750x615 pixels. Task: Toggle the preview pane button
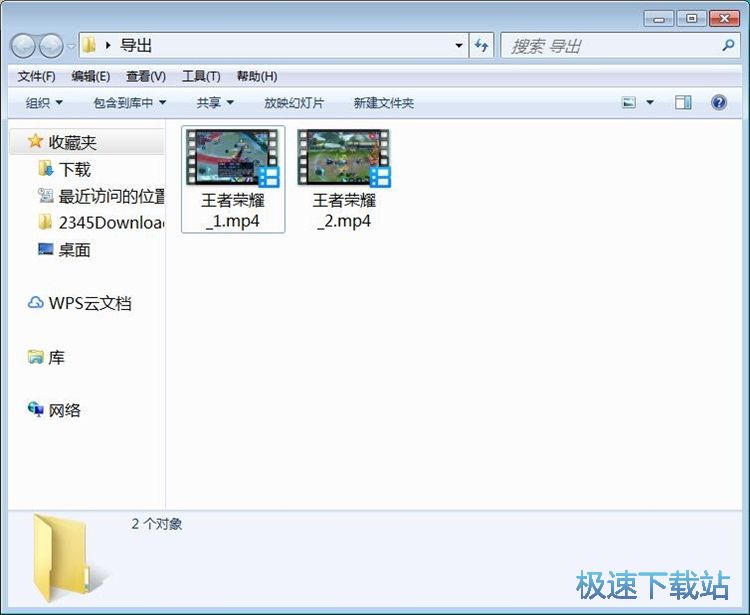683,102
